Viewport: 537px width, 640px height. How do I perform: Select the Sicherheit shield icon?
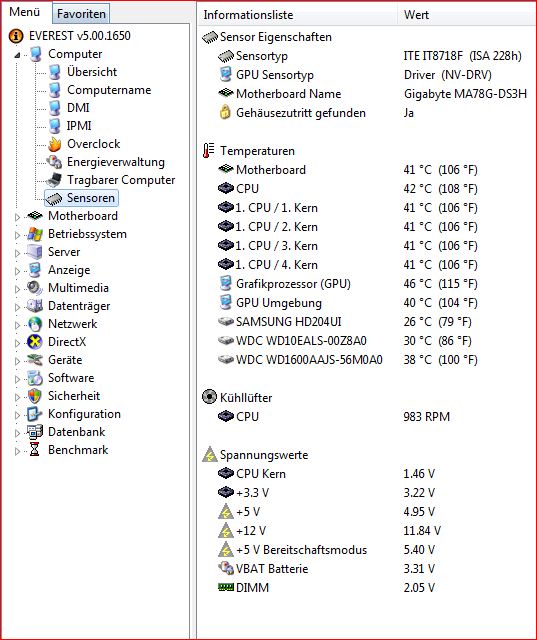tap(35, 396)
